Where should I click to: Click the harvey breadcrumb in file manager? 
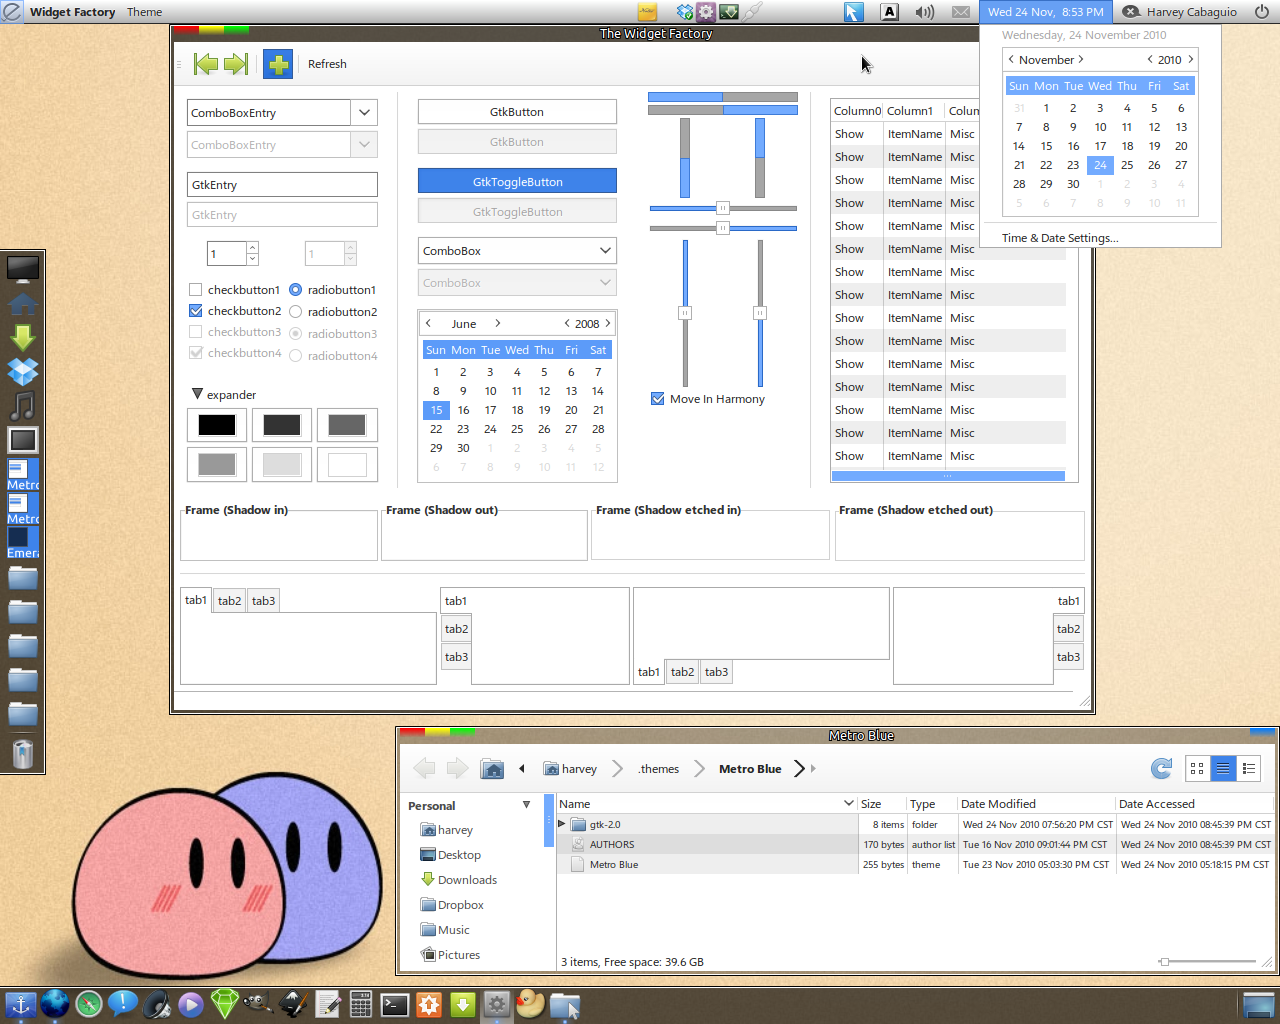pos(570,769)
